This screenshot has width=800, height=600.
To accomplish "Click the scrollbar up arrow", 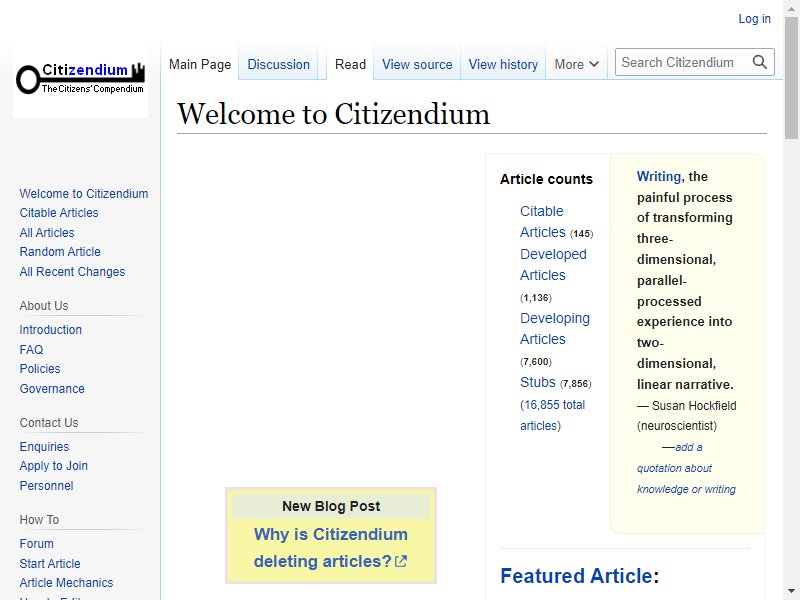I will 791,7.
